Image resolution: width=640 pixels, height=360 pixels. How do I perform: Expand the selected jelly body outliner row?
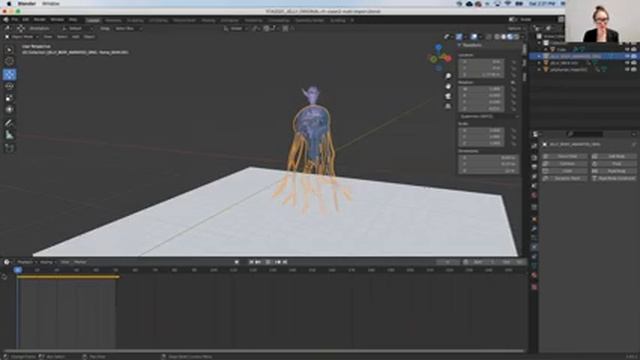(539, 56)
